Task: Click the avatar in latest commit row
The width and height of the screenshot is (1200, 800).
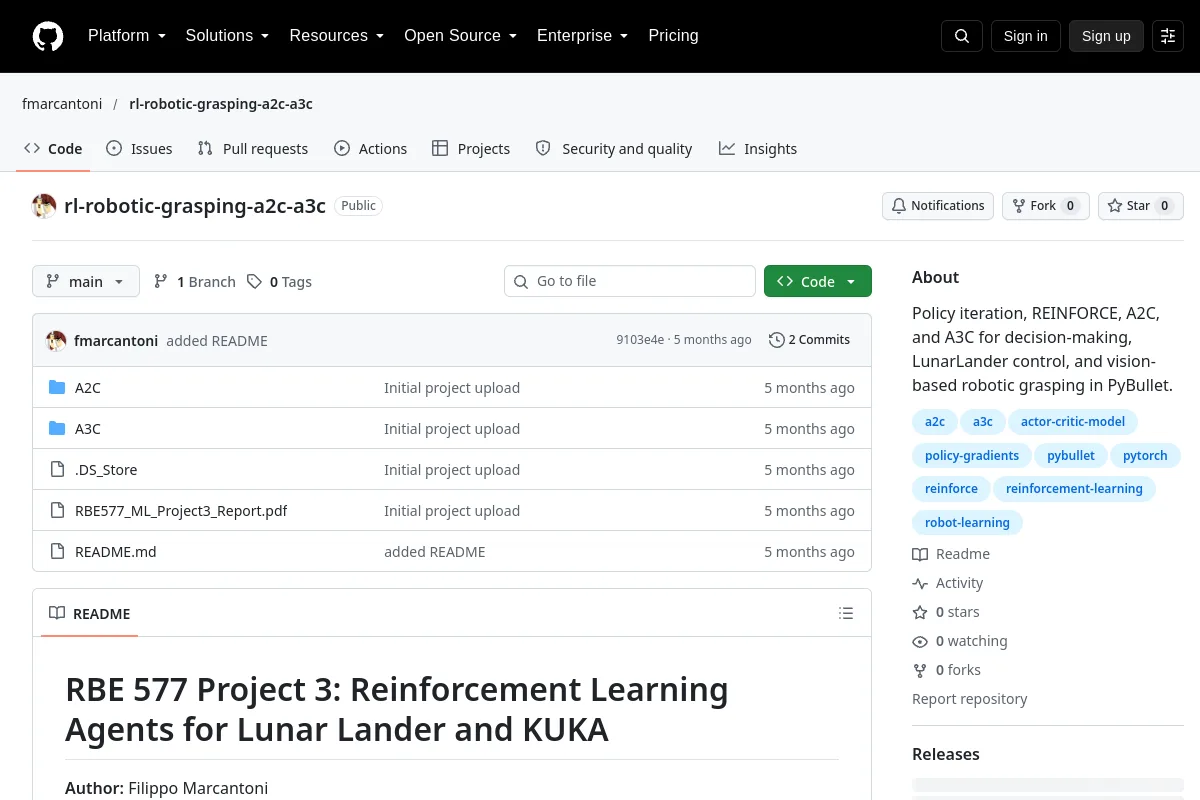Action: (x=56, y=340)
